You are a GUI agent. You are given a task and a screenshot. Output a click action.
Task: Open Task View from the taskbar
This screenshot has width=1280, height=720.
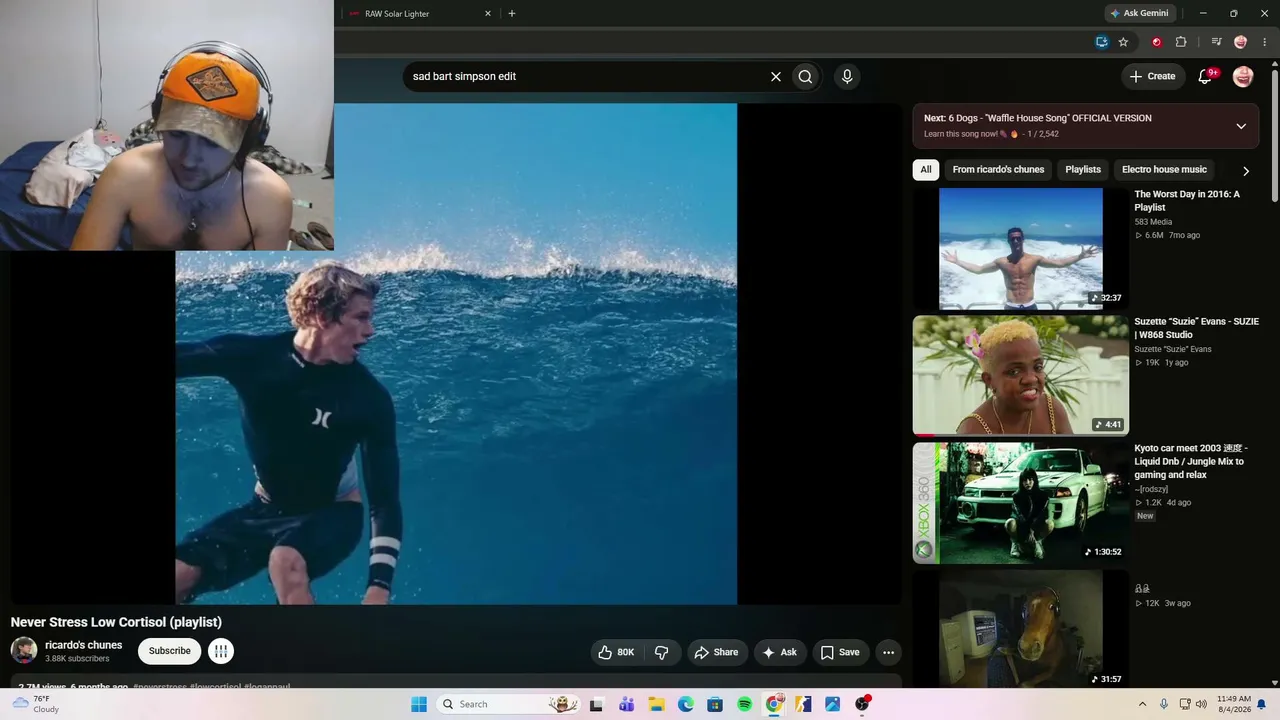tap(597, 704)
